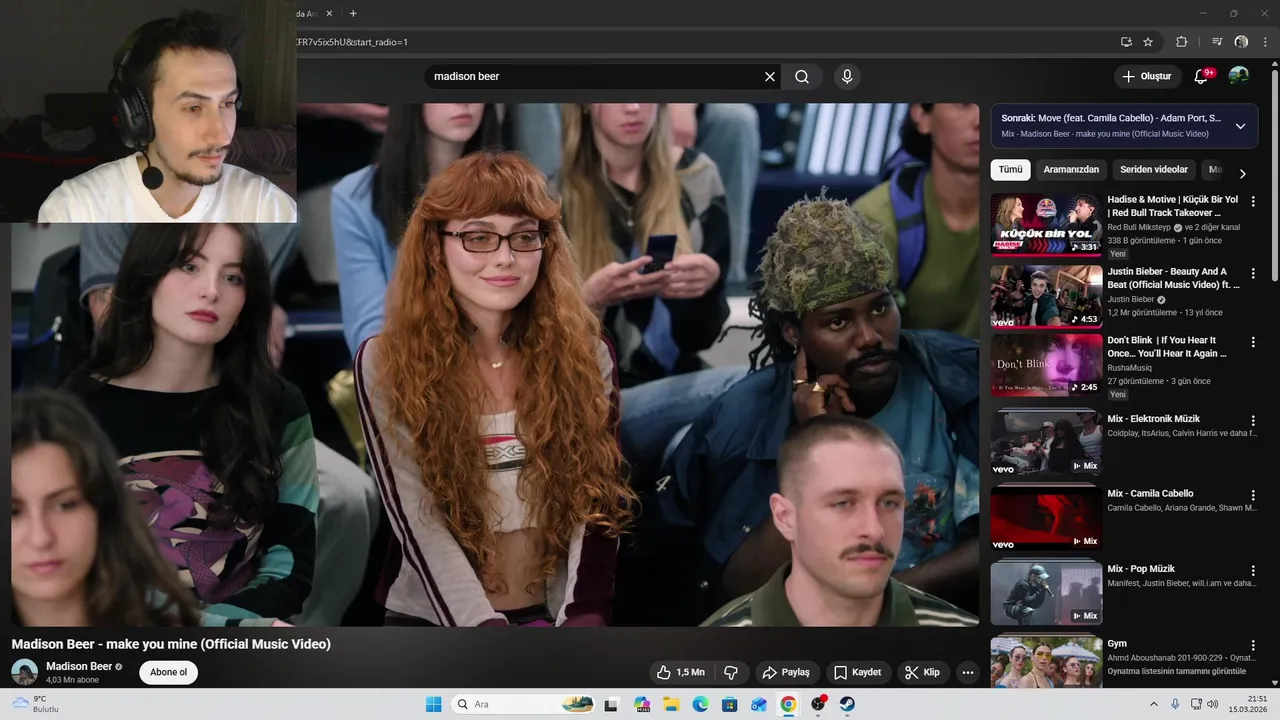The image size is (1280, 720).
Task: Create a clip with Klip
Action: (923, 672)
